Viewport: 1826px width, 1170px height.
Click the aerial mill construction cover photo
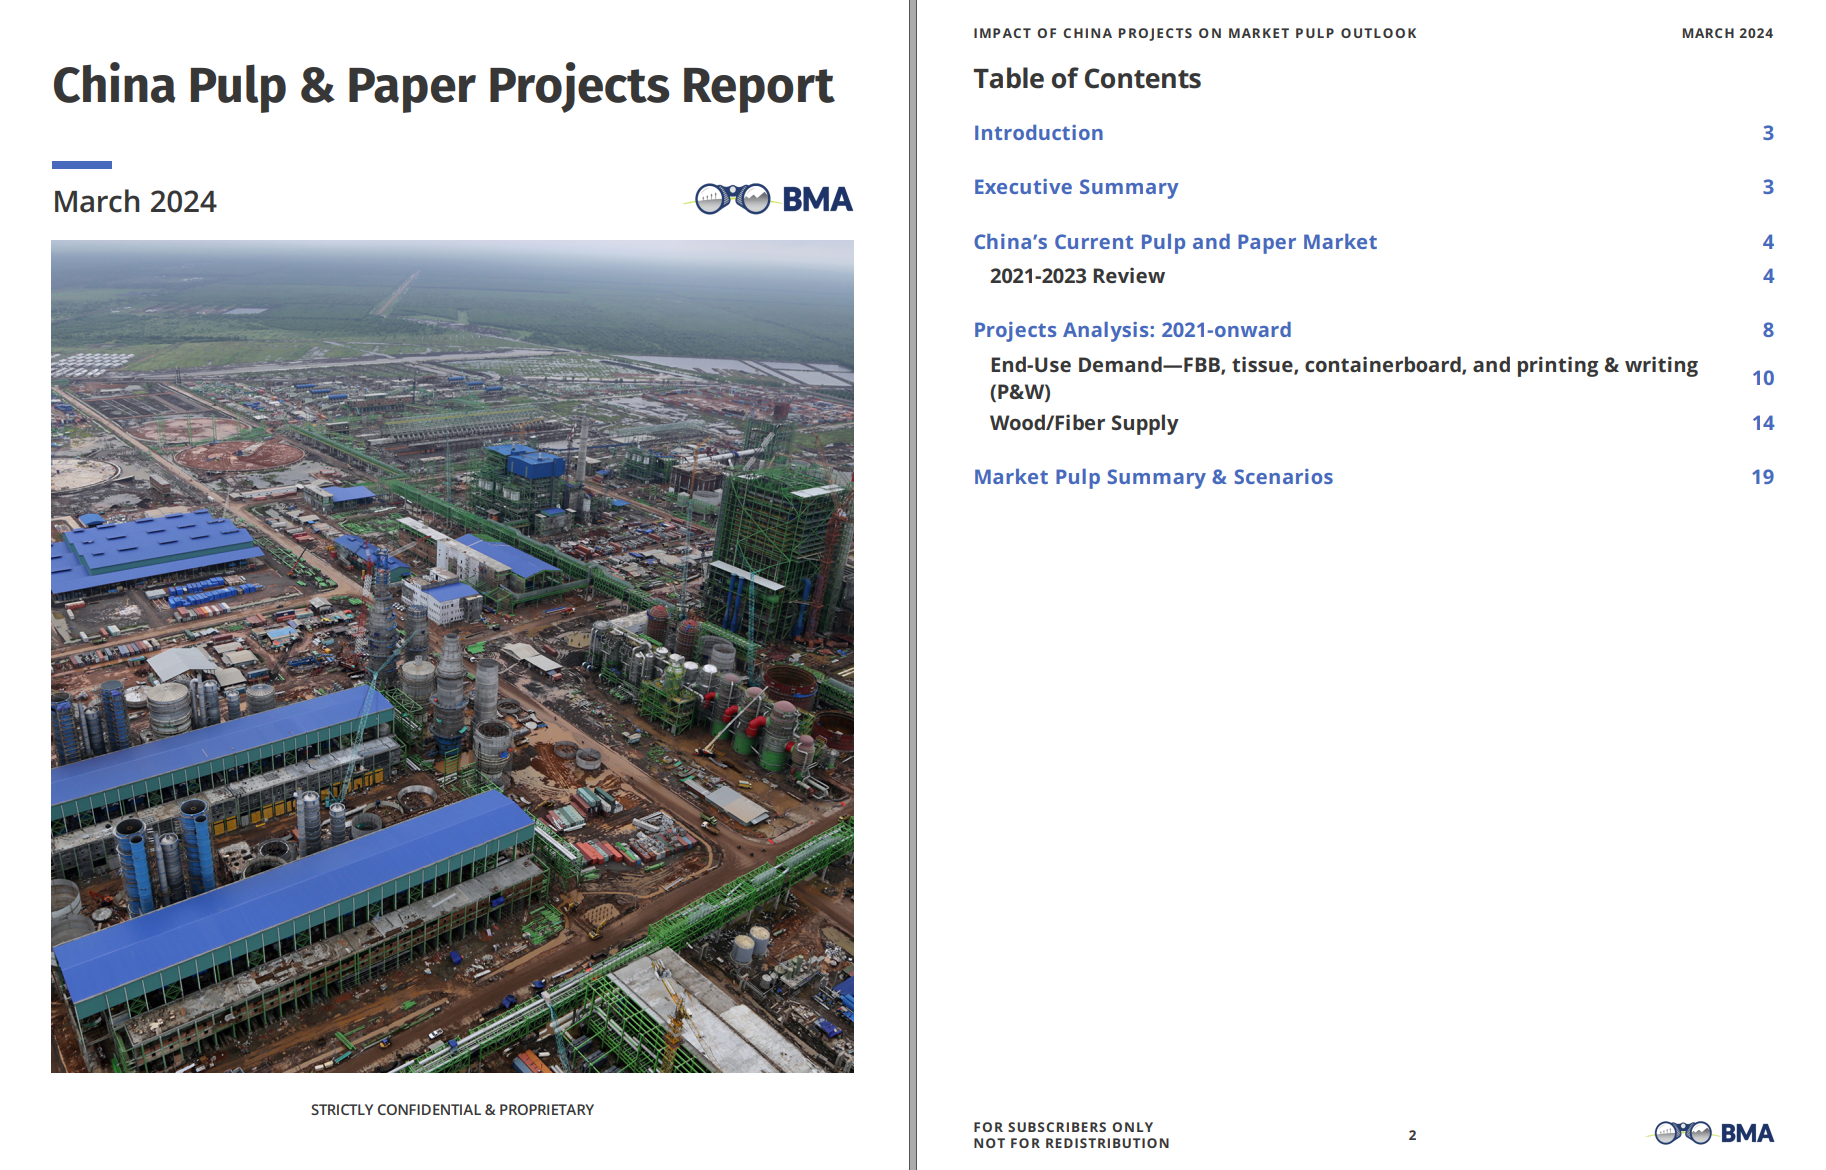click(x=452, y=656)
